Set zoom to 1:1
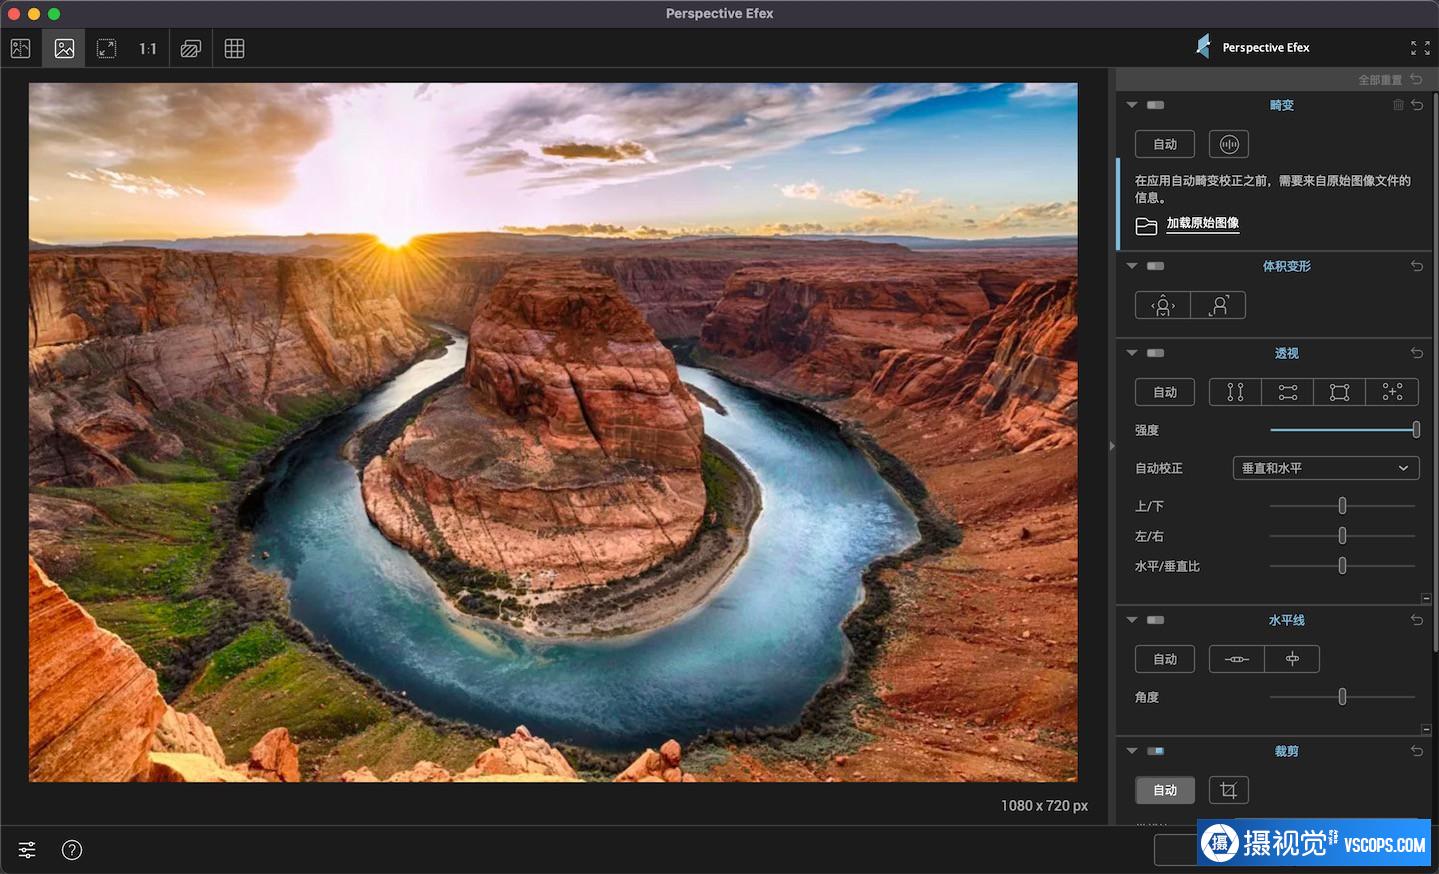1439x874 pixels. click(148, 48)
